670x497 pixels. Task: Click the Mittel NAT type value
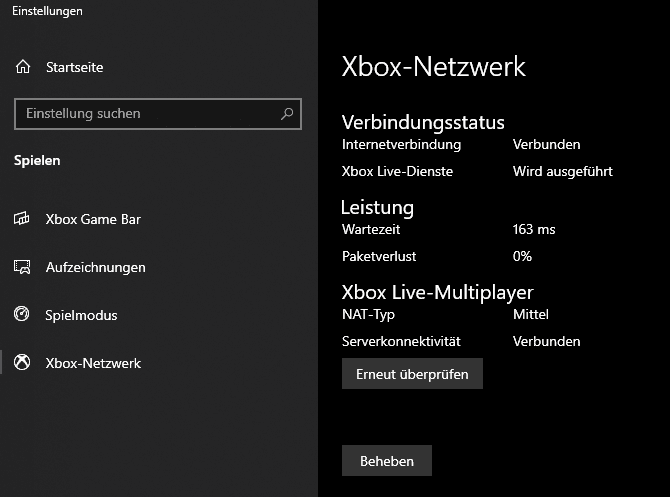[531, 315]
